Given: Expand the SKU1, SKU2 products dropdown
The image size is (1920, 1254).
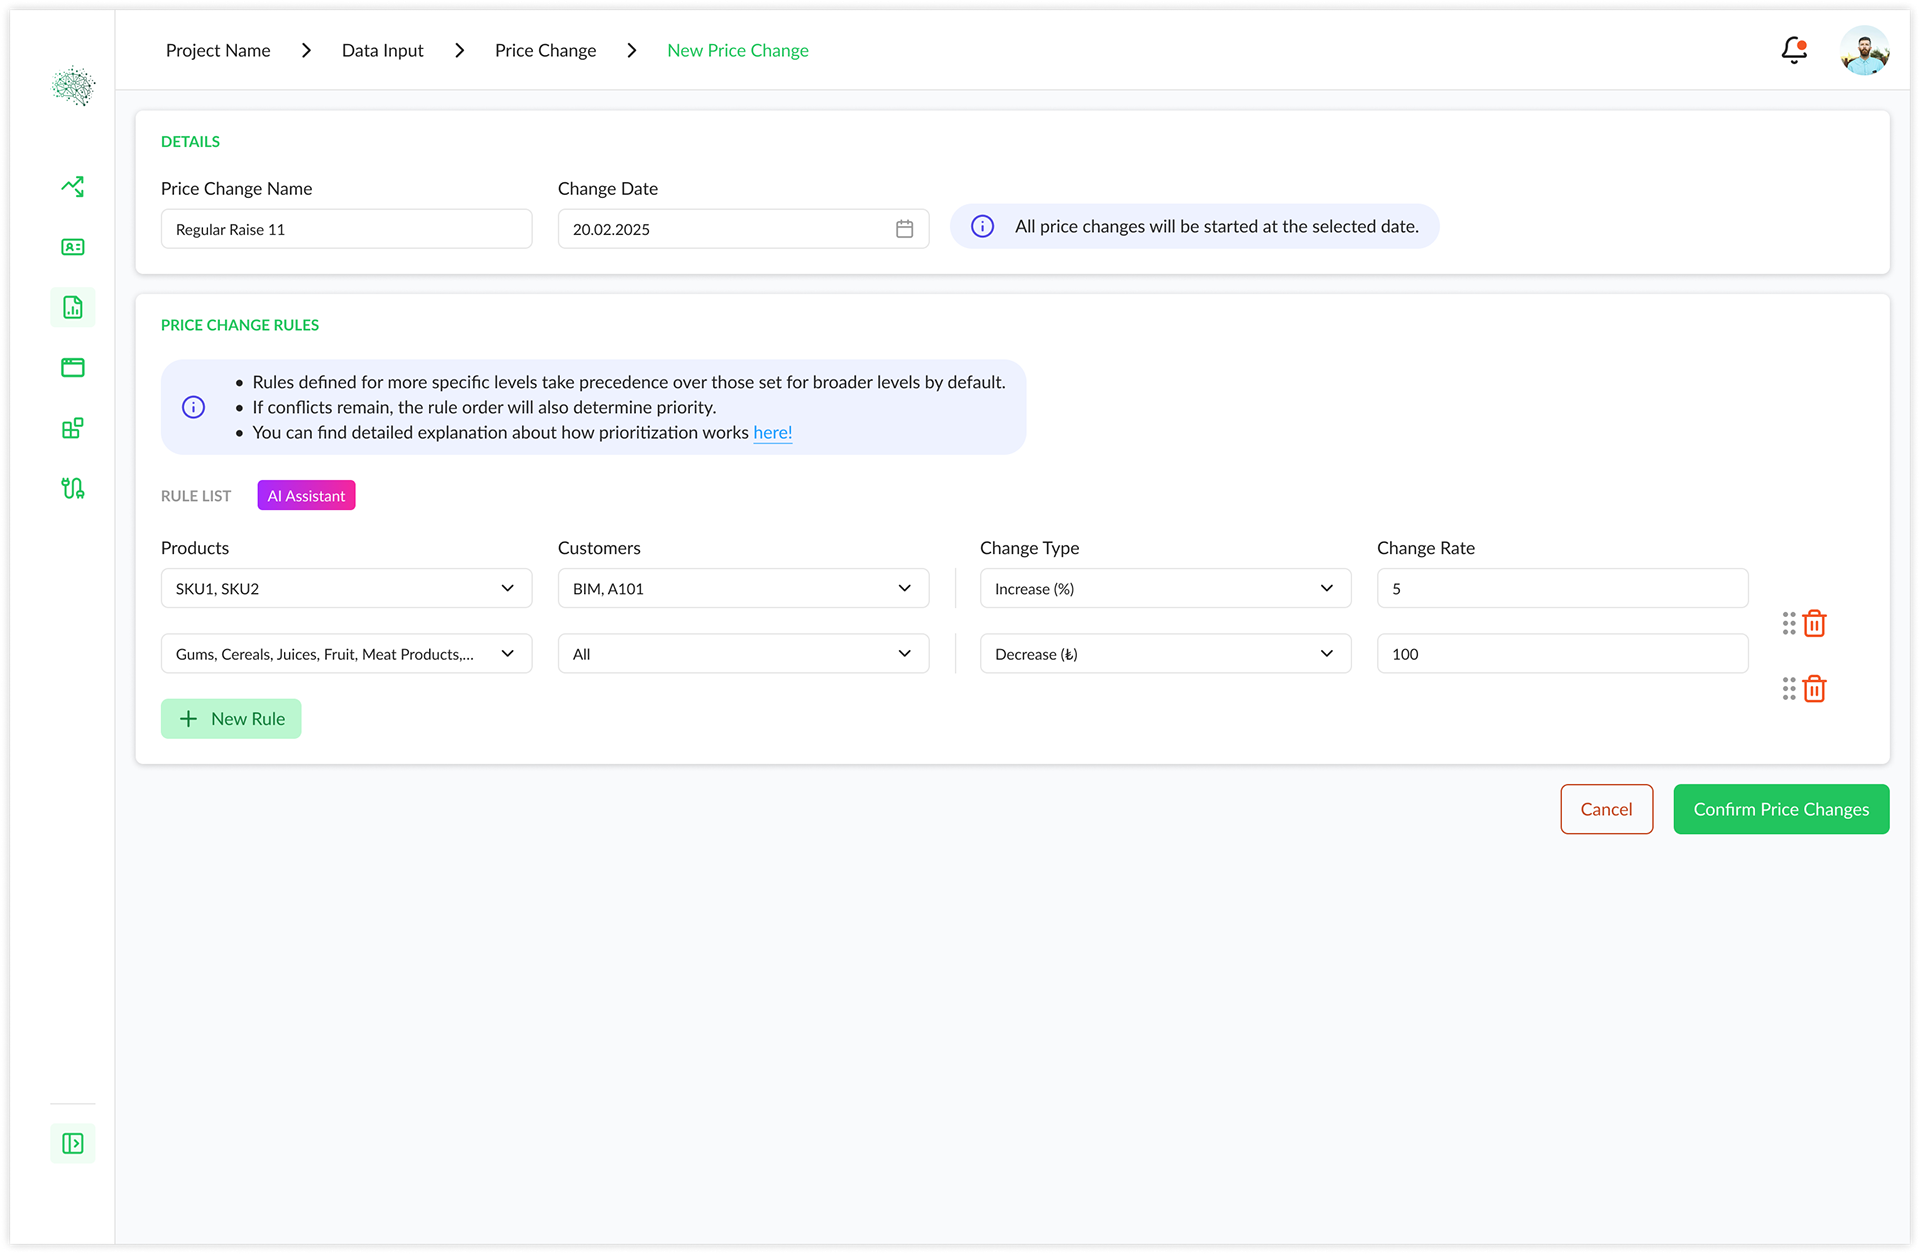Looking at the screenshot, I should click(x=507, y=588).
